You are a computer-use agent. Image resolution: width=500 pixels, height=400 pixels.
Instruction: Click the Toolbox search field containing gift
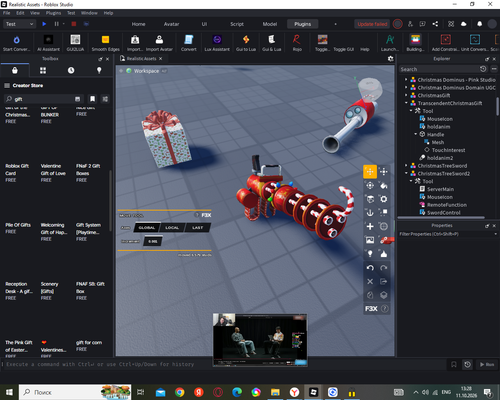point(43,99)
